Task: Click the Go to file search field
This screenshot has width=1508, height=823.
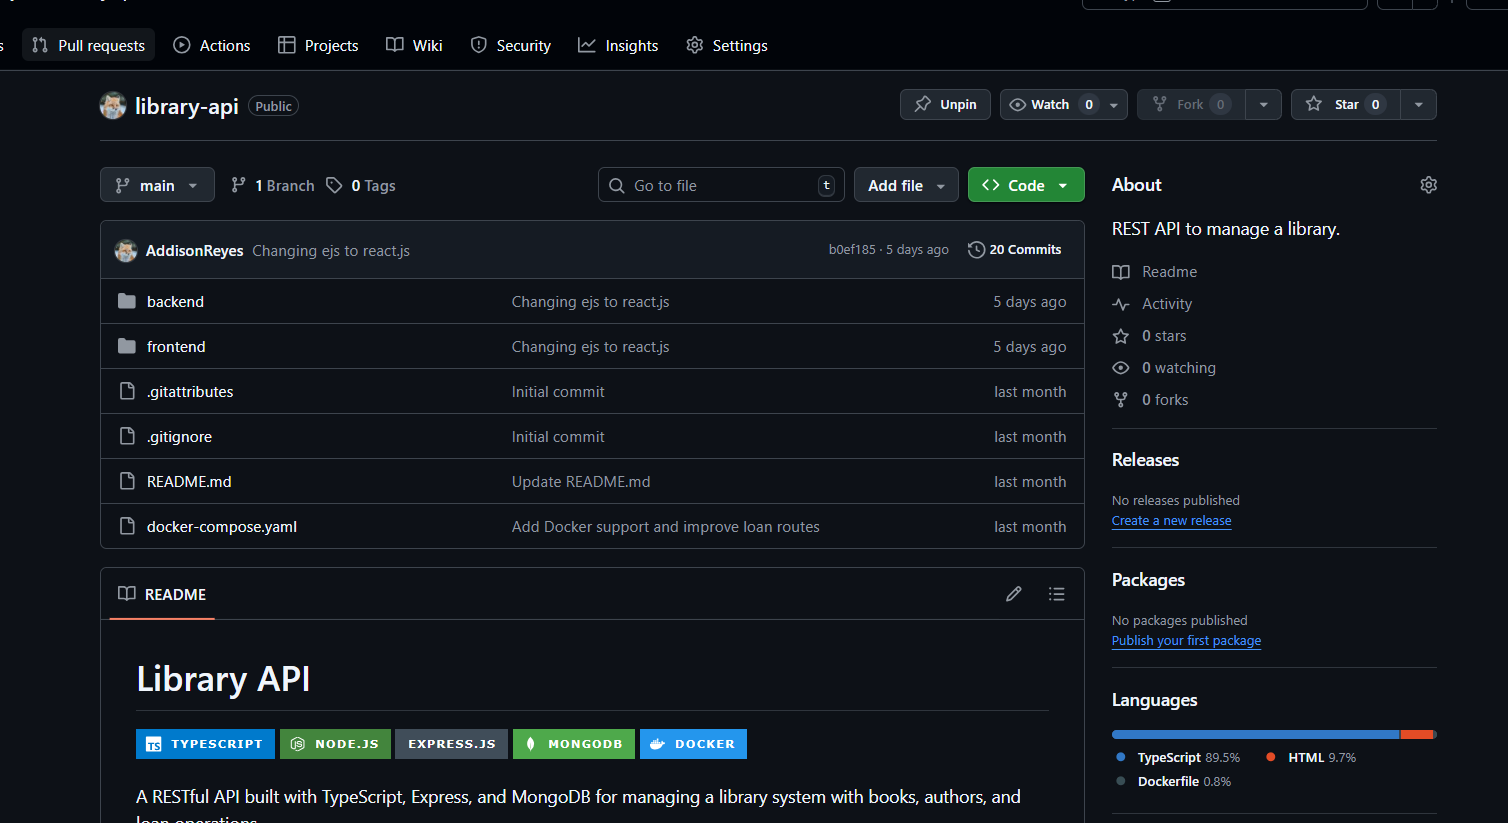Action: [x=720, y=184]
